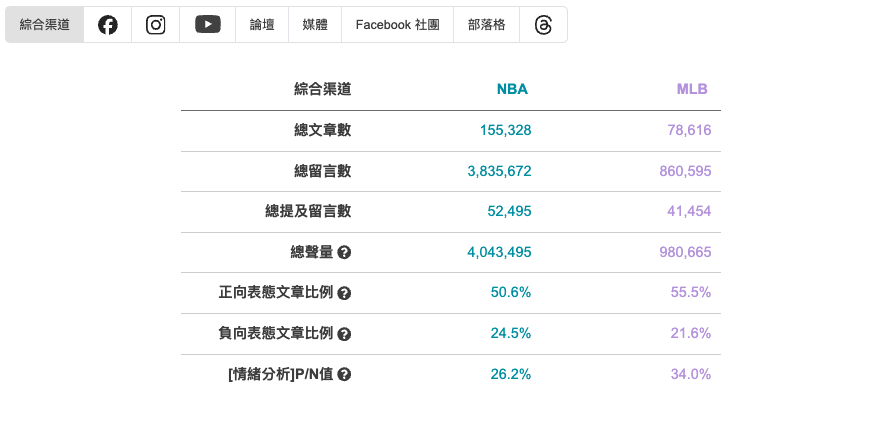Open help icon beside 正向表態文章比例
This screenshot has height=427, width=889.
(344, 293)
